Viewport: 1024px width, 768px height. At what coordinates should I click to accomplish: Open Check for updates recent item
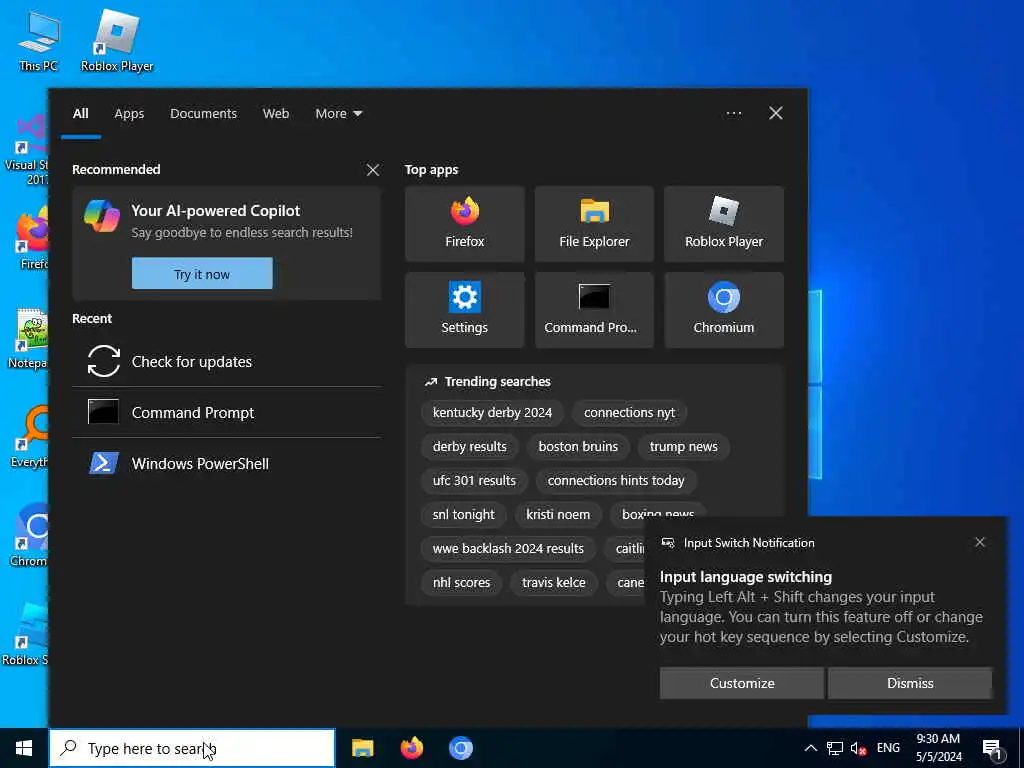coord(227,362)
